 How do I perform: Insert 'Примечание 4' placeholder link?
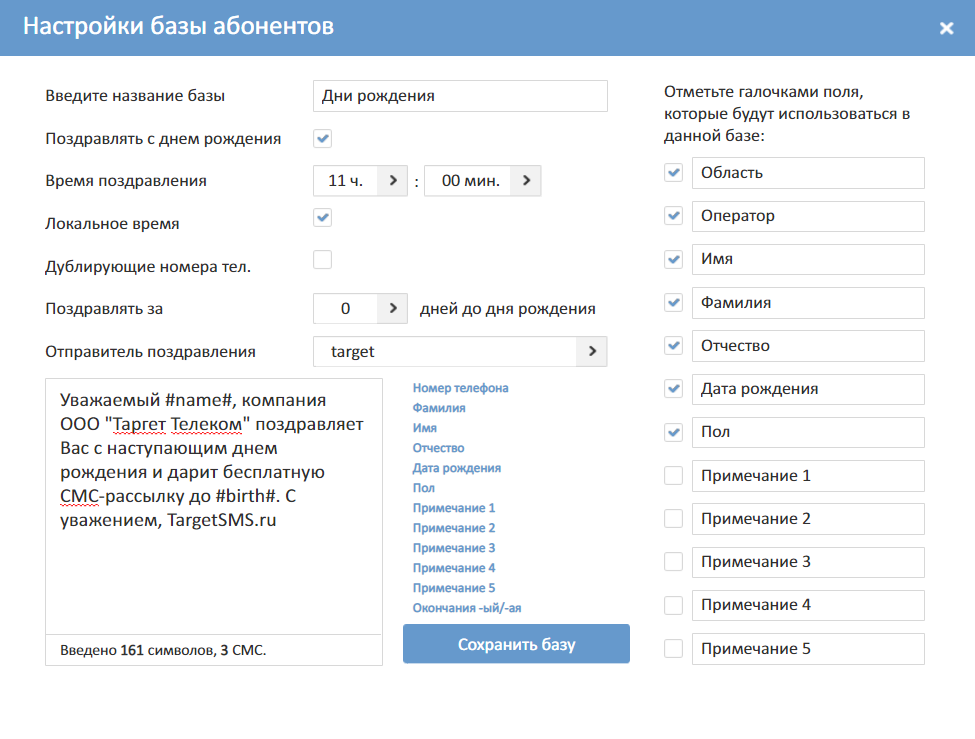pos(454,567)
